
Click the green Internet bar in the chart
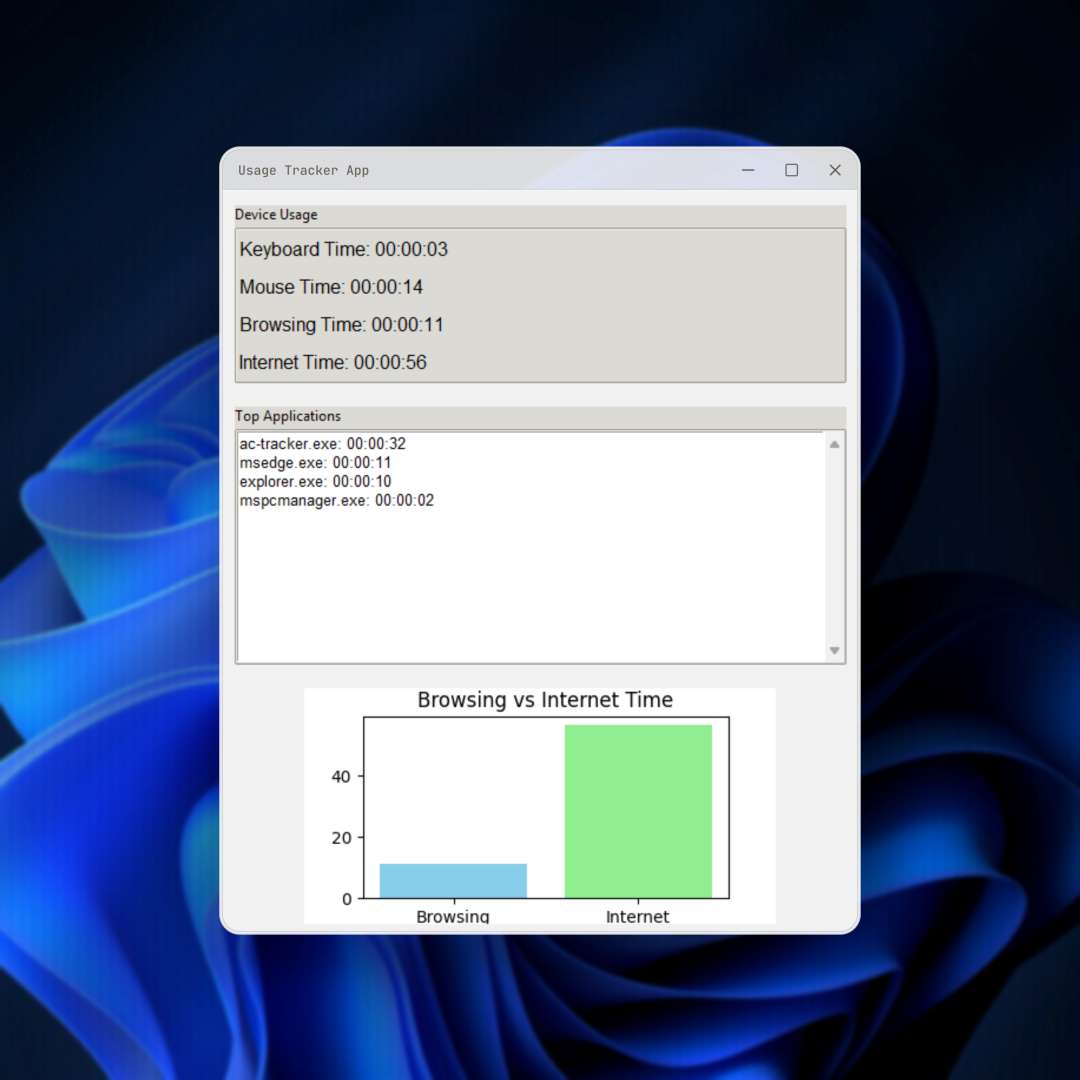pos(638,810)
